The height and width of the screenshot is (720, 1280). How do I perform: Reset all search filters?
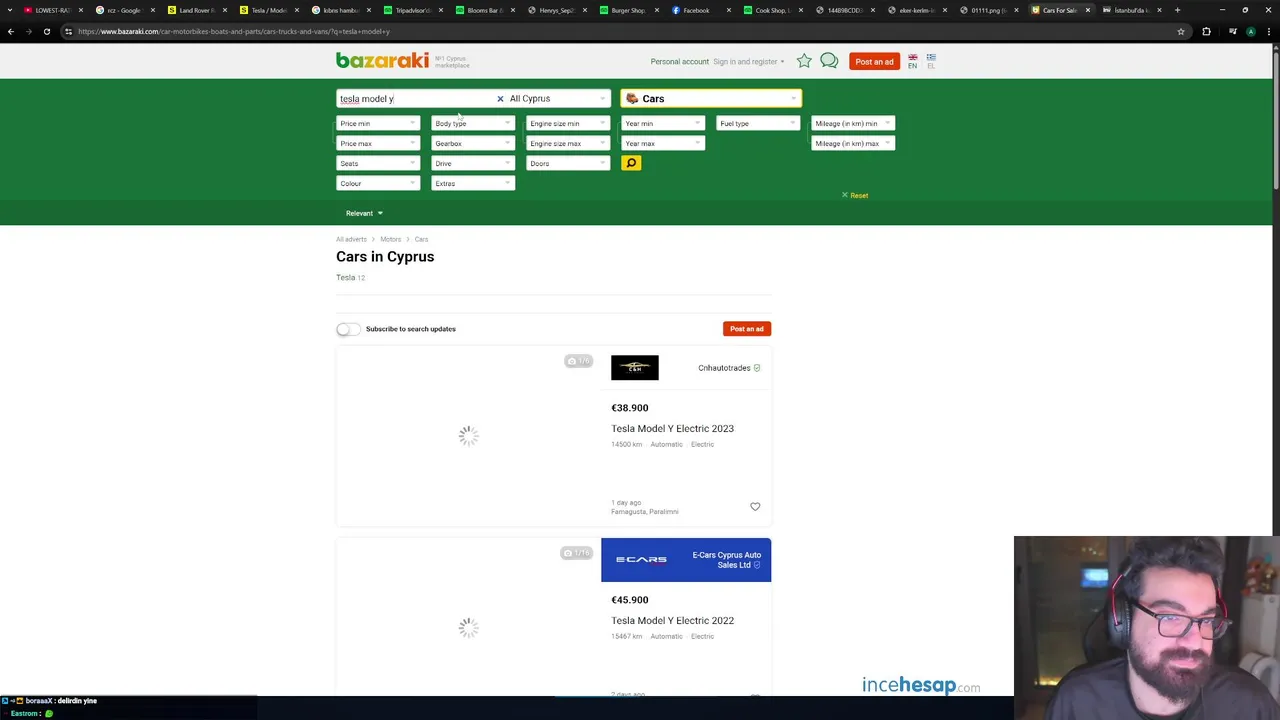(x=855, y=195)
